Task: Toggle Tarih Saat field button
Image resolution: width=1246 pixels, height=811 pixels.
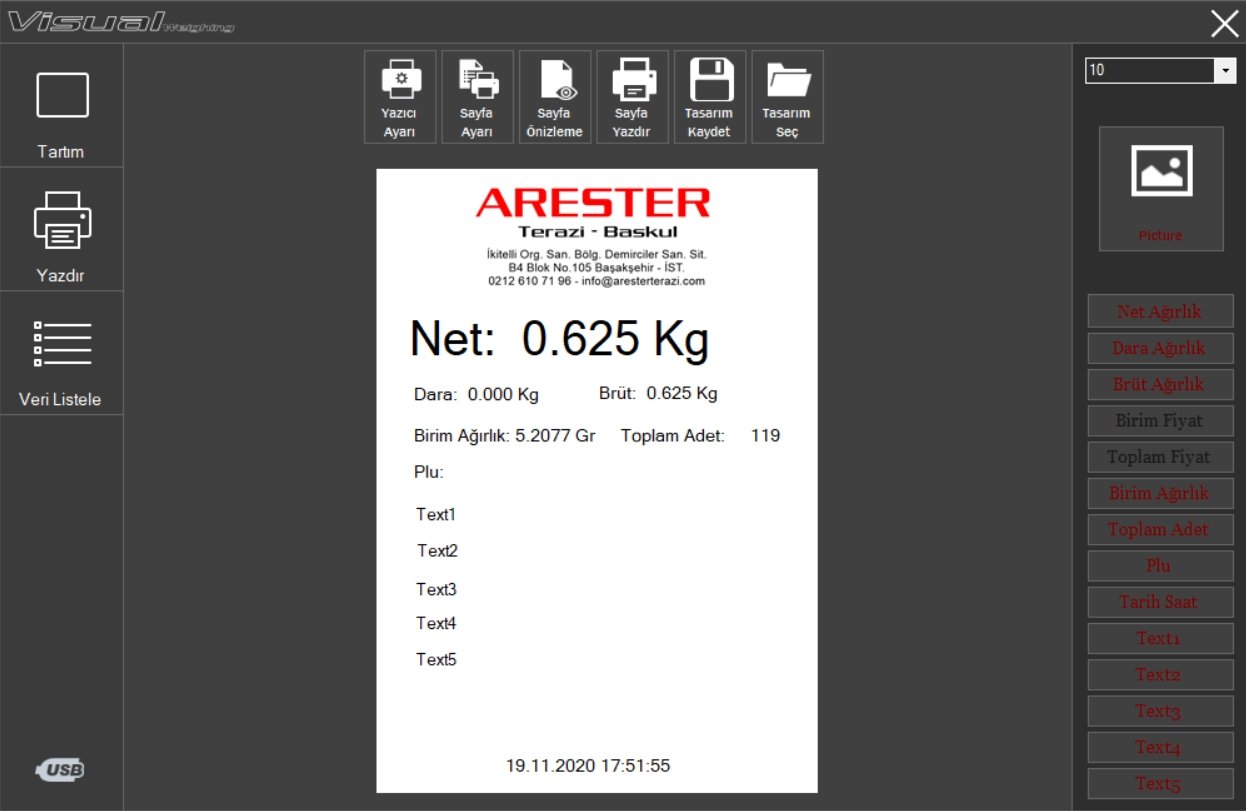Action: [1160, 602]
